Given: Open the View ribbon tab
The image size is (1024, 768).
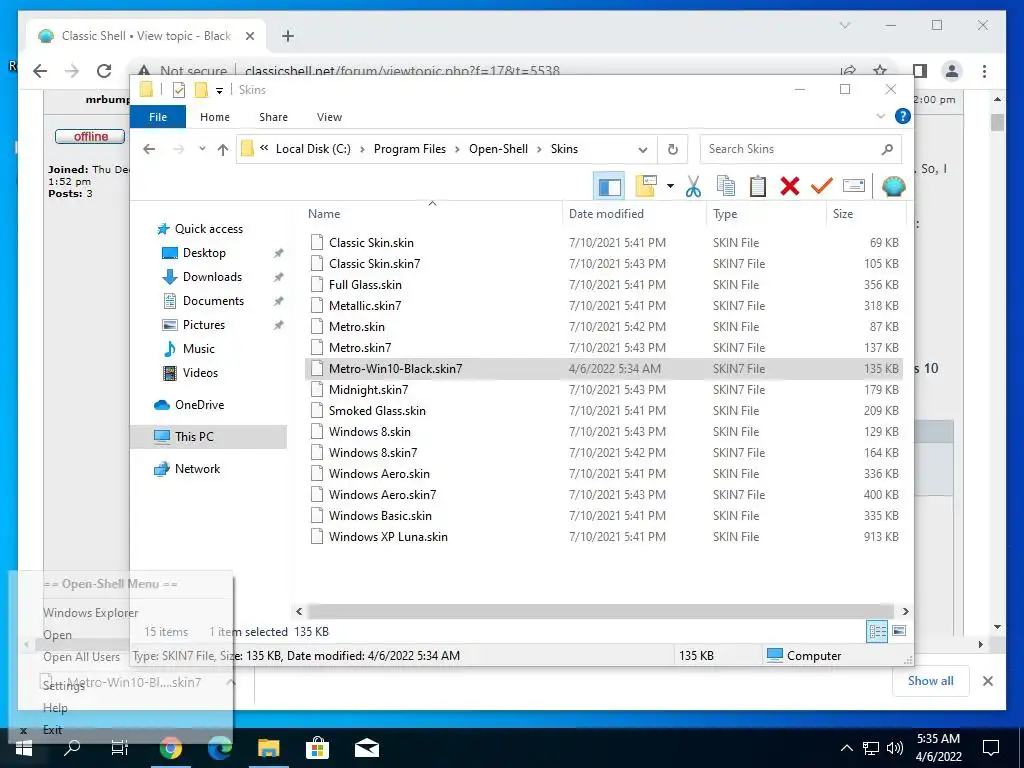Looking at the screenshot, I should pyautogui.click(x=329, y=117).
